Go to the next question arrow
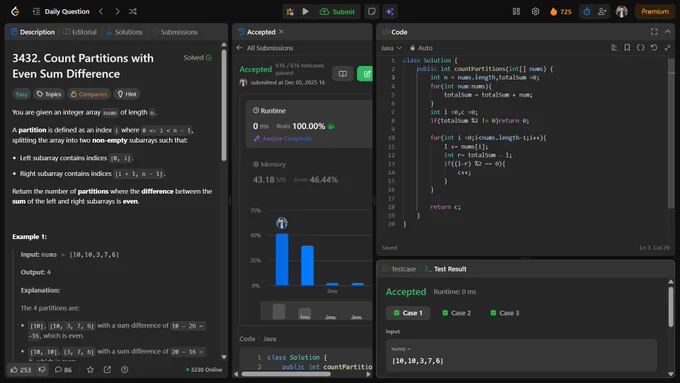This screenshot has width=680, height=383. [117, 12]
